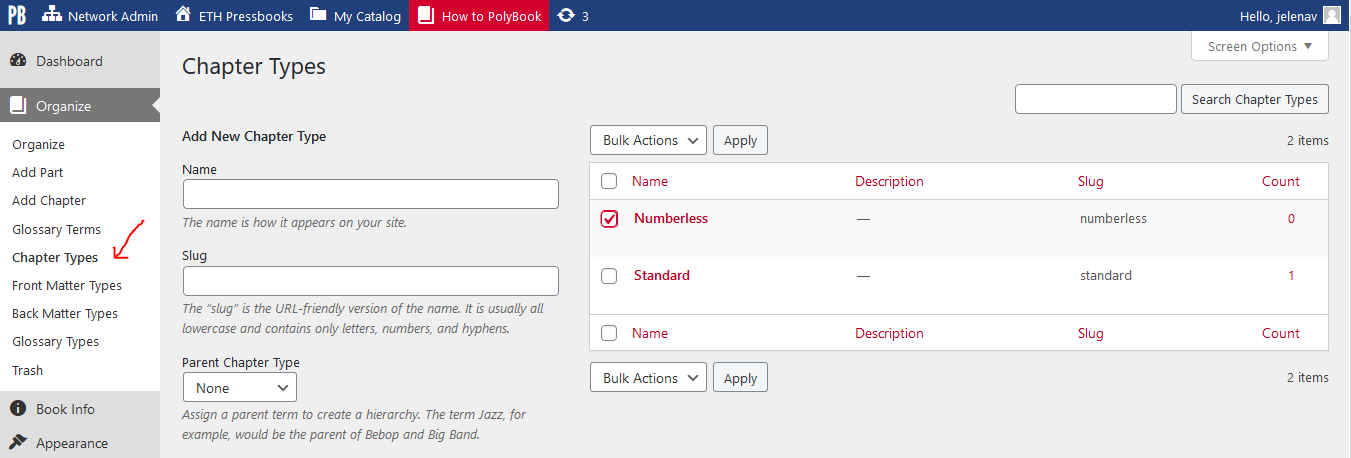Open the Parent Chapter Type dropdown
This screenshot has width=1351, height=458.
pos(240,387)
